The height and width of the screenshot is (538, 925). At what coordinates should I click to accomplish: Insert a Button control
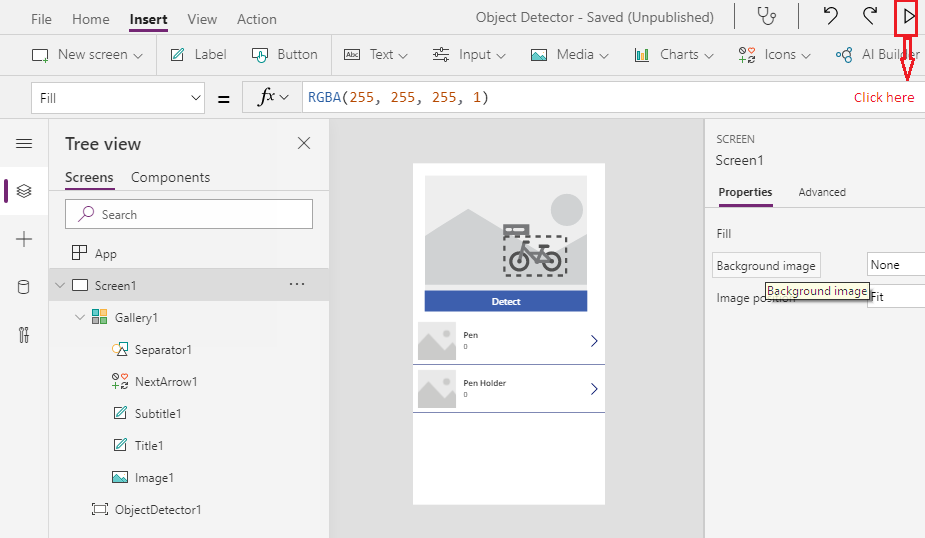point(284,55)
